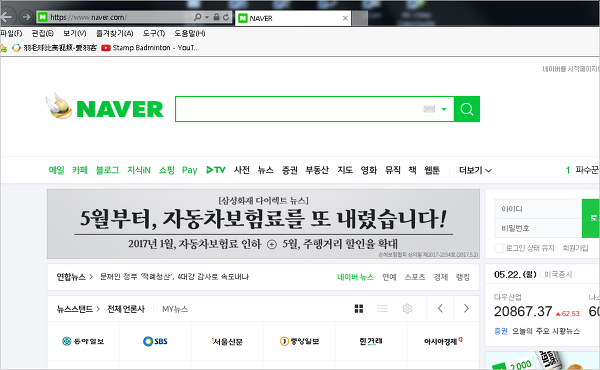600x370 pixels.
Task: Open the Chinese-titled bookmark with colorful icon
Action: pyautogui.click(x=54, y=48)
